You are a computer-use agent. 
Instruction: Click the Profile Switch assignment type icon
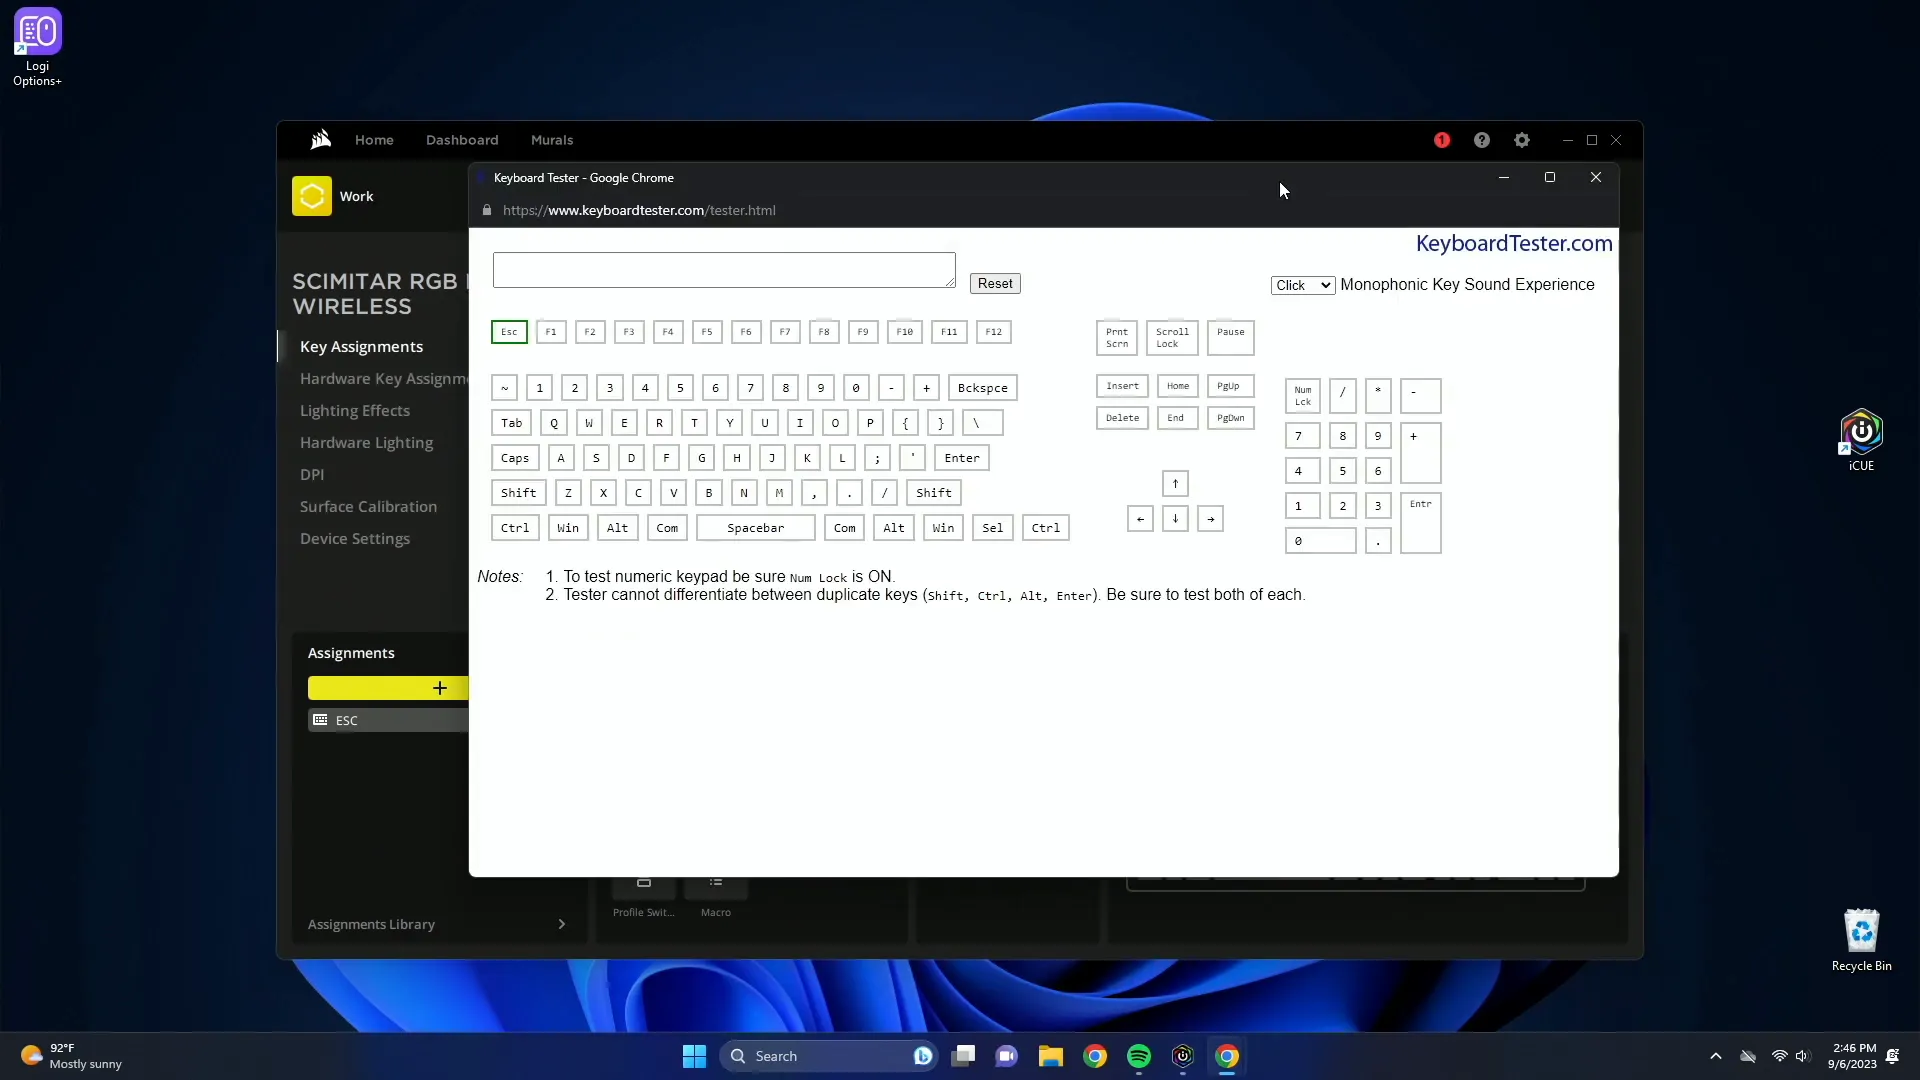[644, 883]
